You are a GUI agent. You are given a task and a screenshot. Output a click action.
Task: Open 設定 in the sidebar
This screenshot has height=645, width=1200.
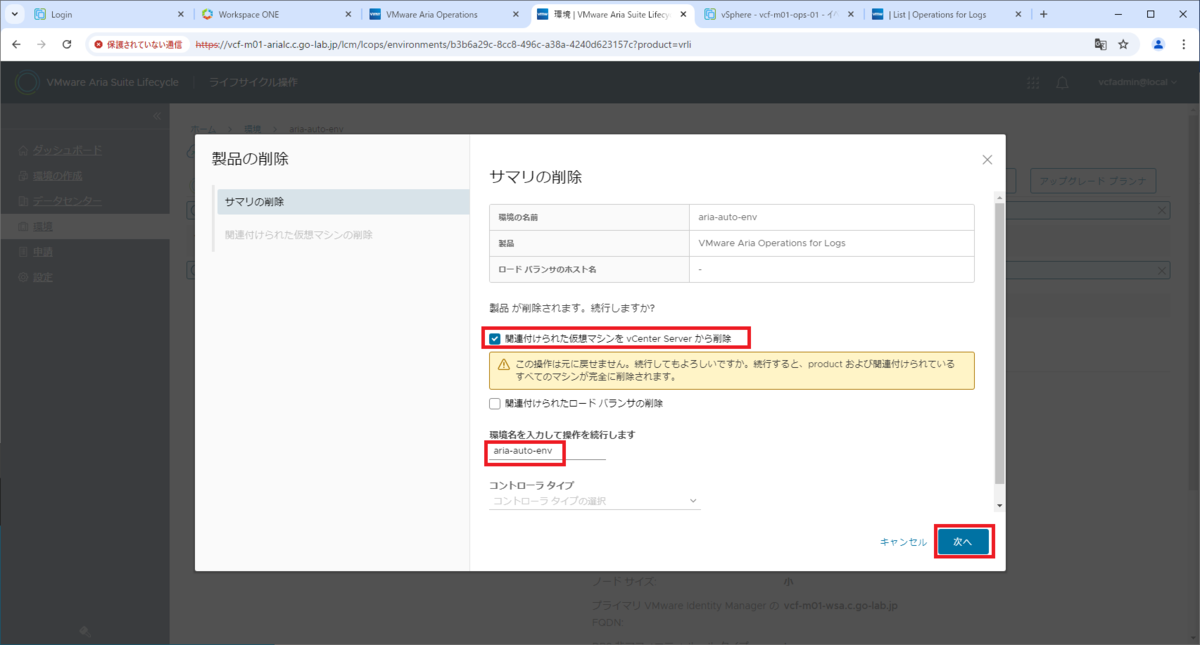point(42,277)
